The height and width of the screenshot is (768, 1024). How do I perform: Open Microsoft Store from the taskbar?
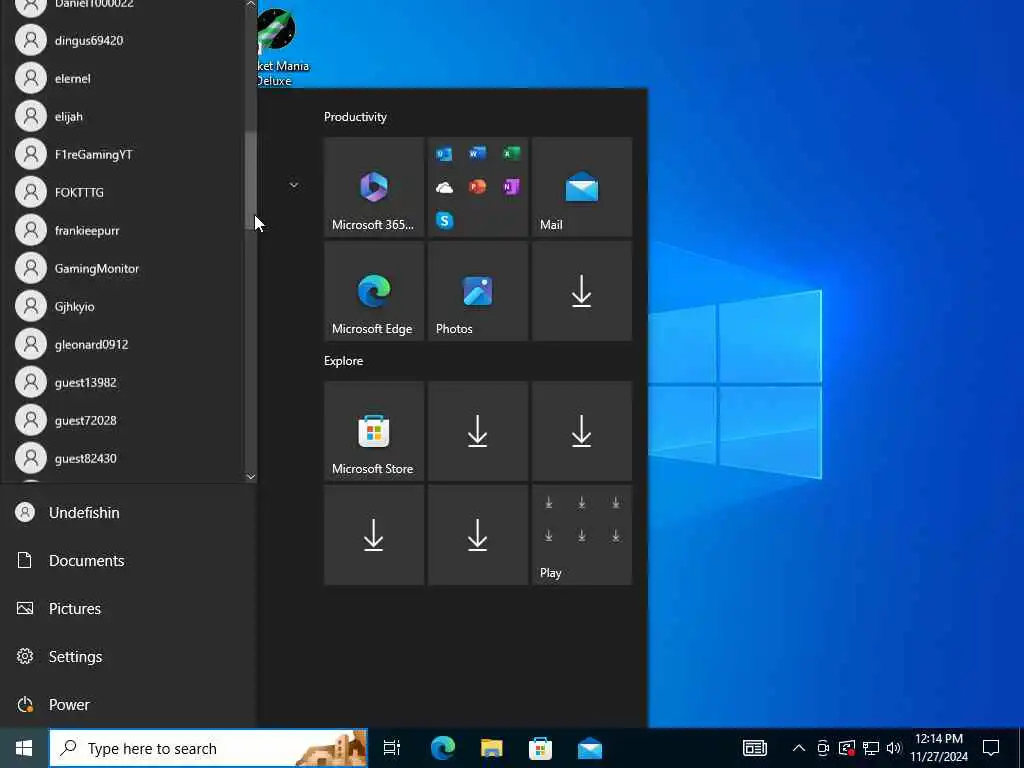(540, 748)
